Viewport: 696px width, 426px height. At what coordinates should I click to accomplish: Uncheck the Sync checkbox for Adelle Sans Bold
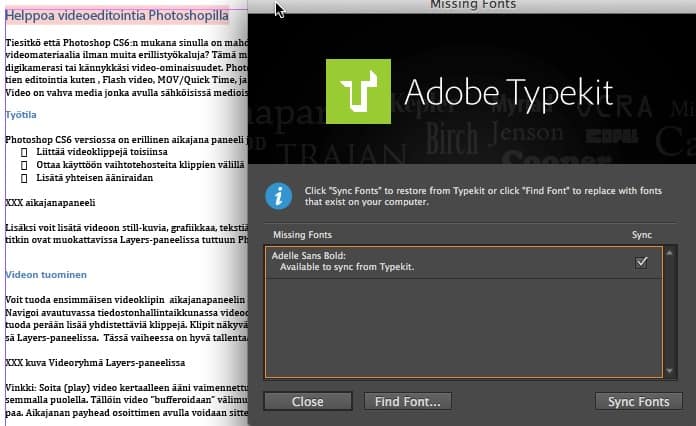641,262
